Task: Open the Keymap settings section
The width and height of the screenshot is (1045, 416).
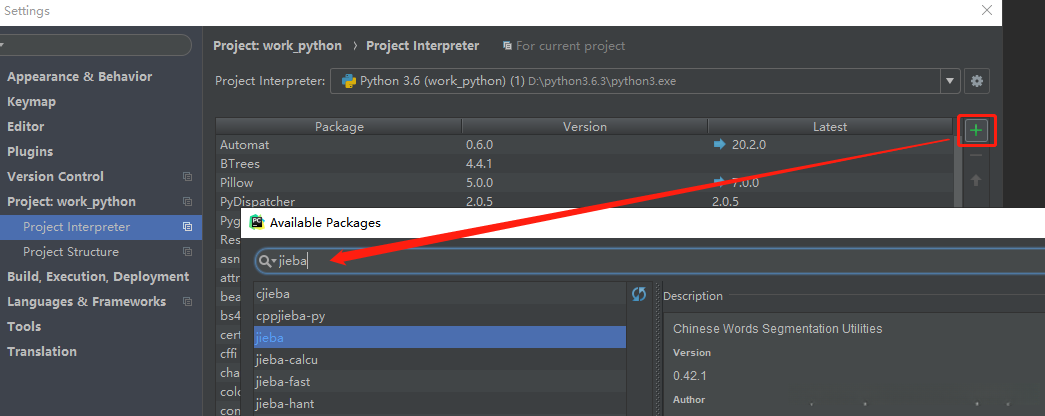Action: coord(31,102)
